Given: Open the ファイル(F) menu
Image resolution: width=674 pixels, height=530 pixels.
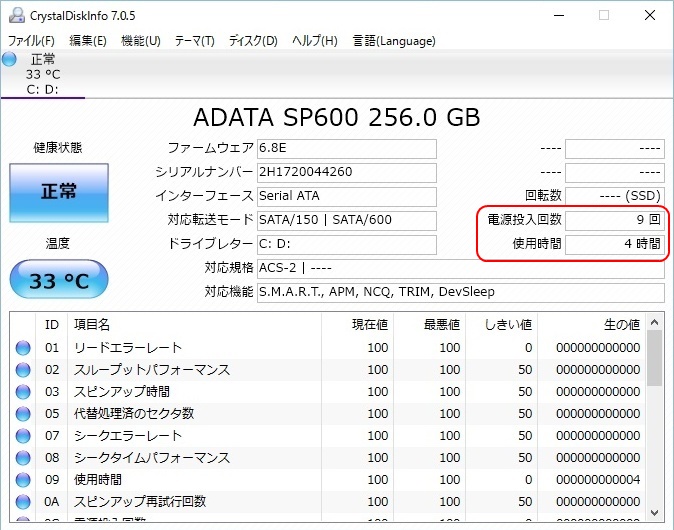Looking at the screenshot, I should [x=31, y=41].
